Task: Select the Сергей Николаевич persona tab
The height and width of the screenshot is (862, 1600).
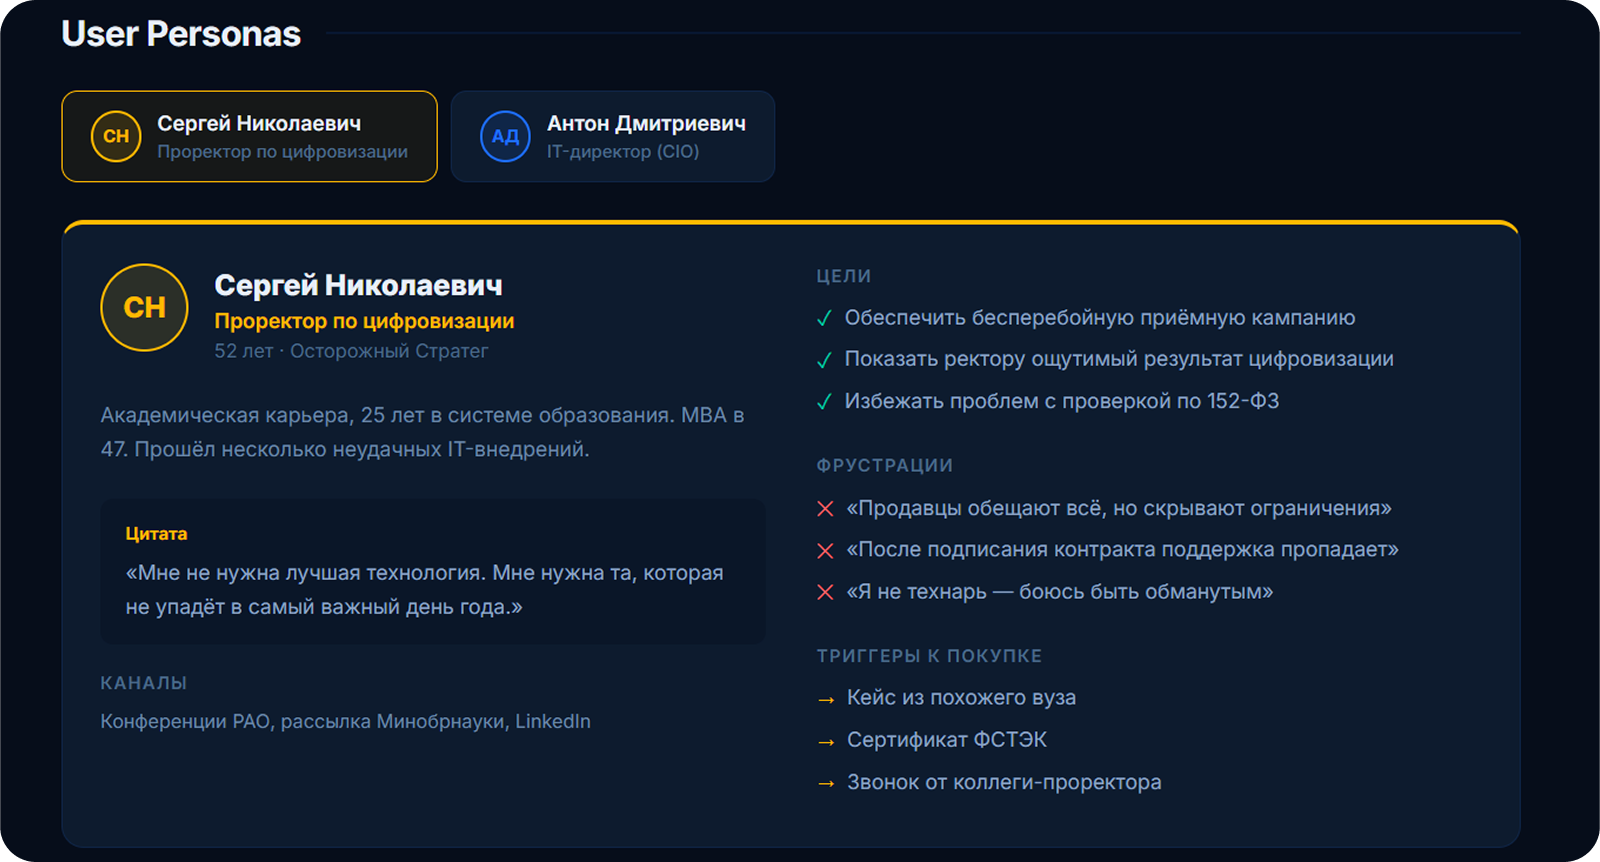Action: [249, 137]
